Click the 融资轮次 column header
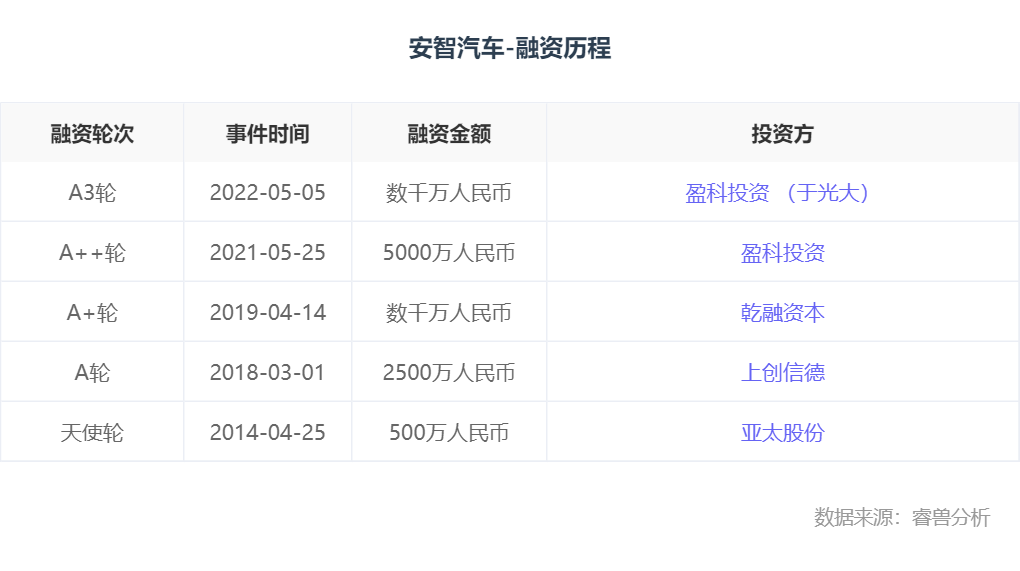The height and width of the screenshot is (571, 1020). pyautogui.click(x=92, y=133)
